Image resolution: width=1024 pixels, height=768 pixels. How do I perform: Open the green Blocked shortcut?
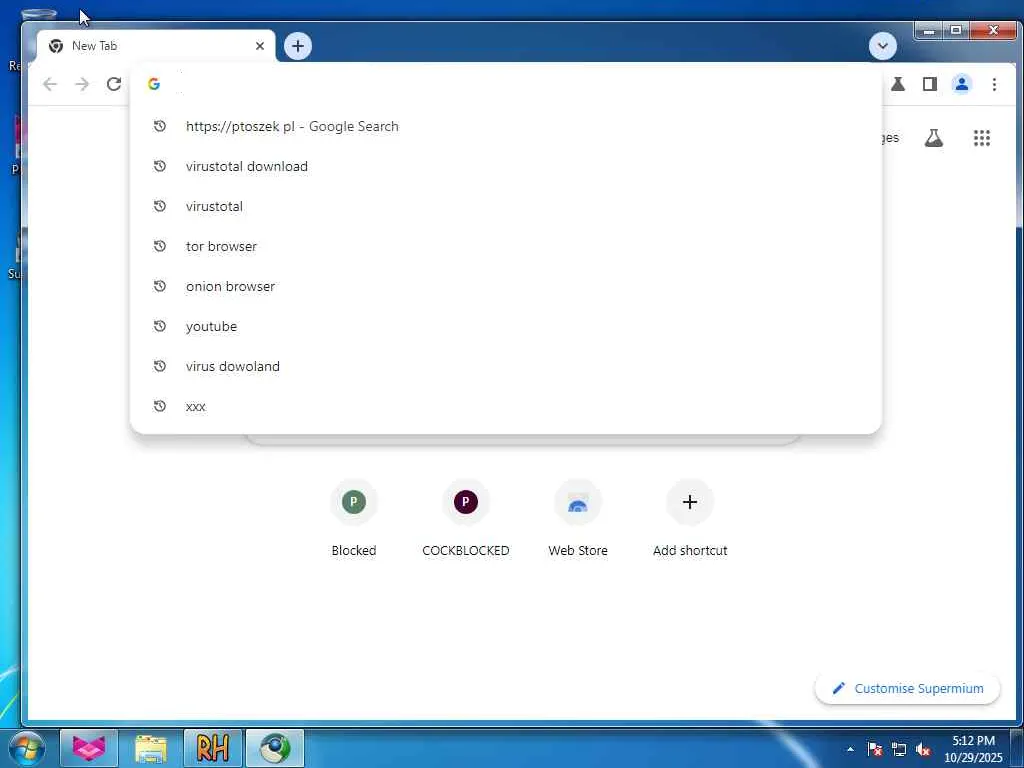[354, 519]
